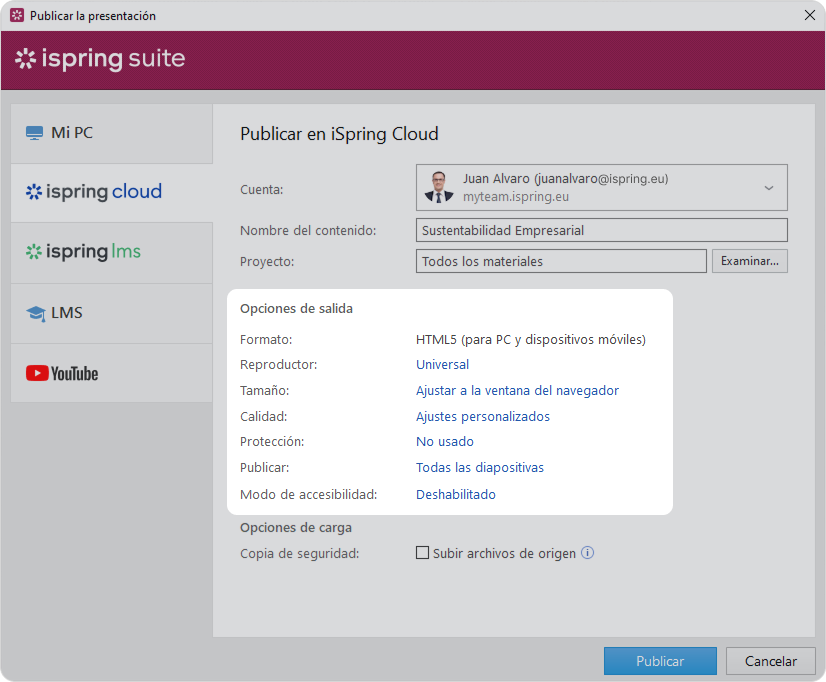Screen dimensions: 826x682
Task: Switch to the YouTube publishing tab
Action: pyautogui.click(x=112, y=373)
